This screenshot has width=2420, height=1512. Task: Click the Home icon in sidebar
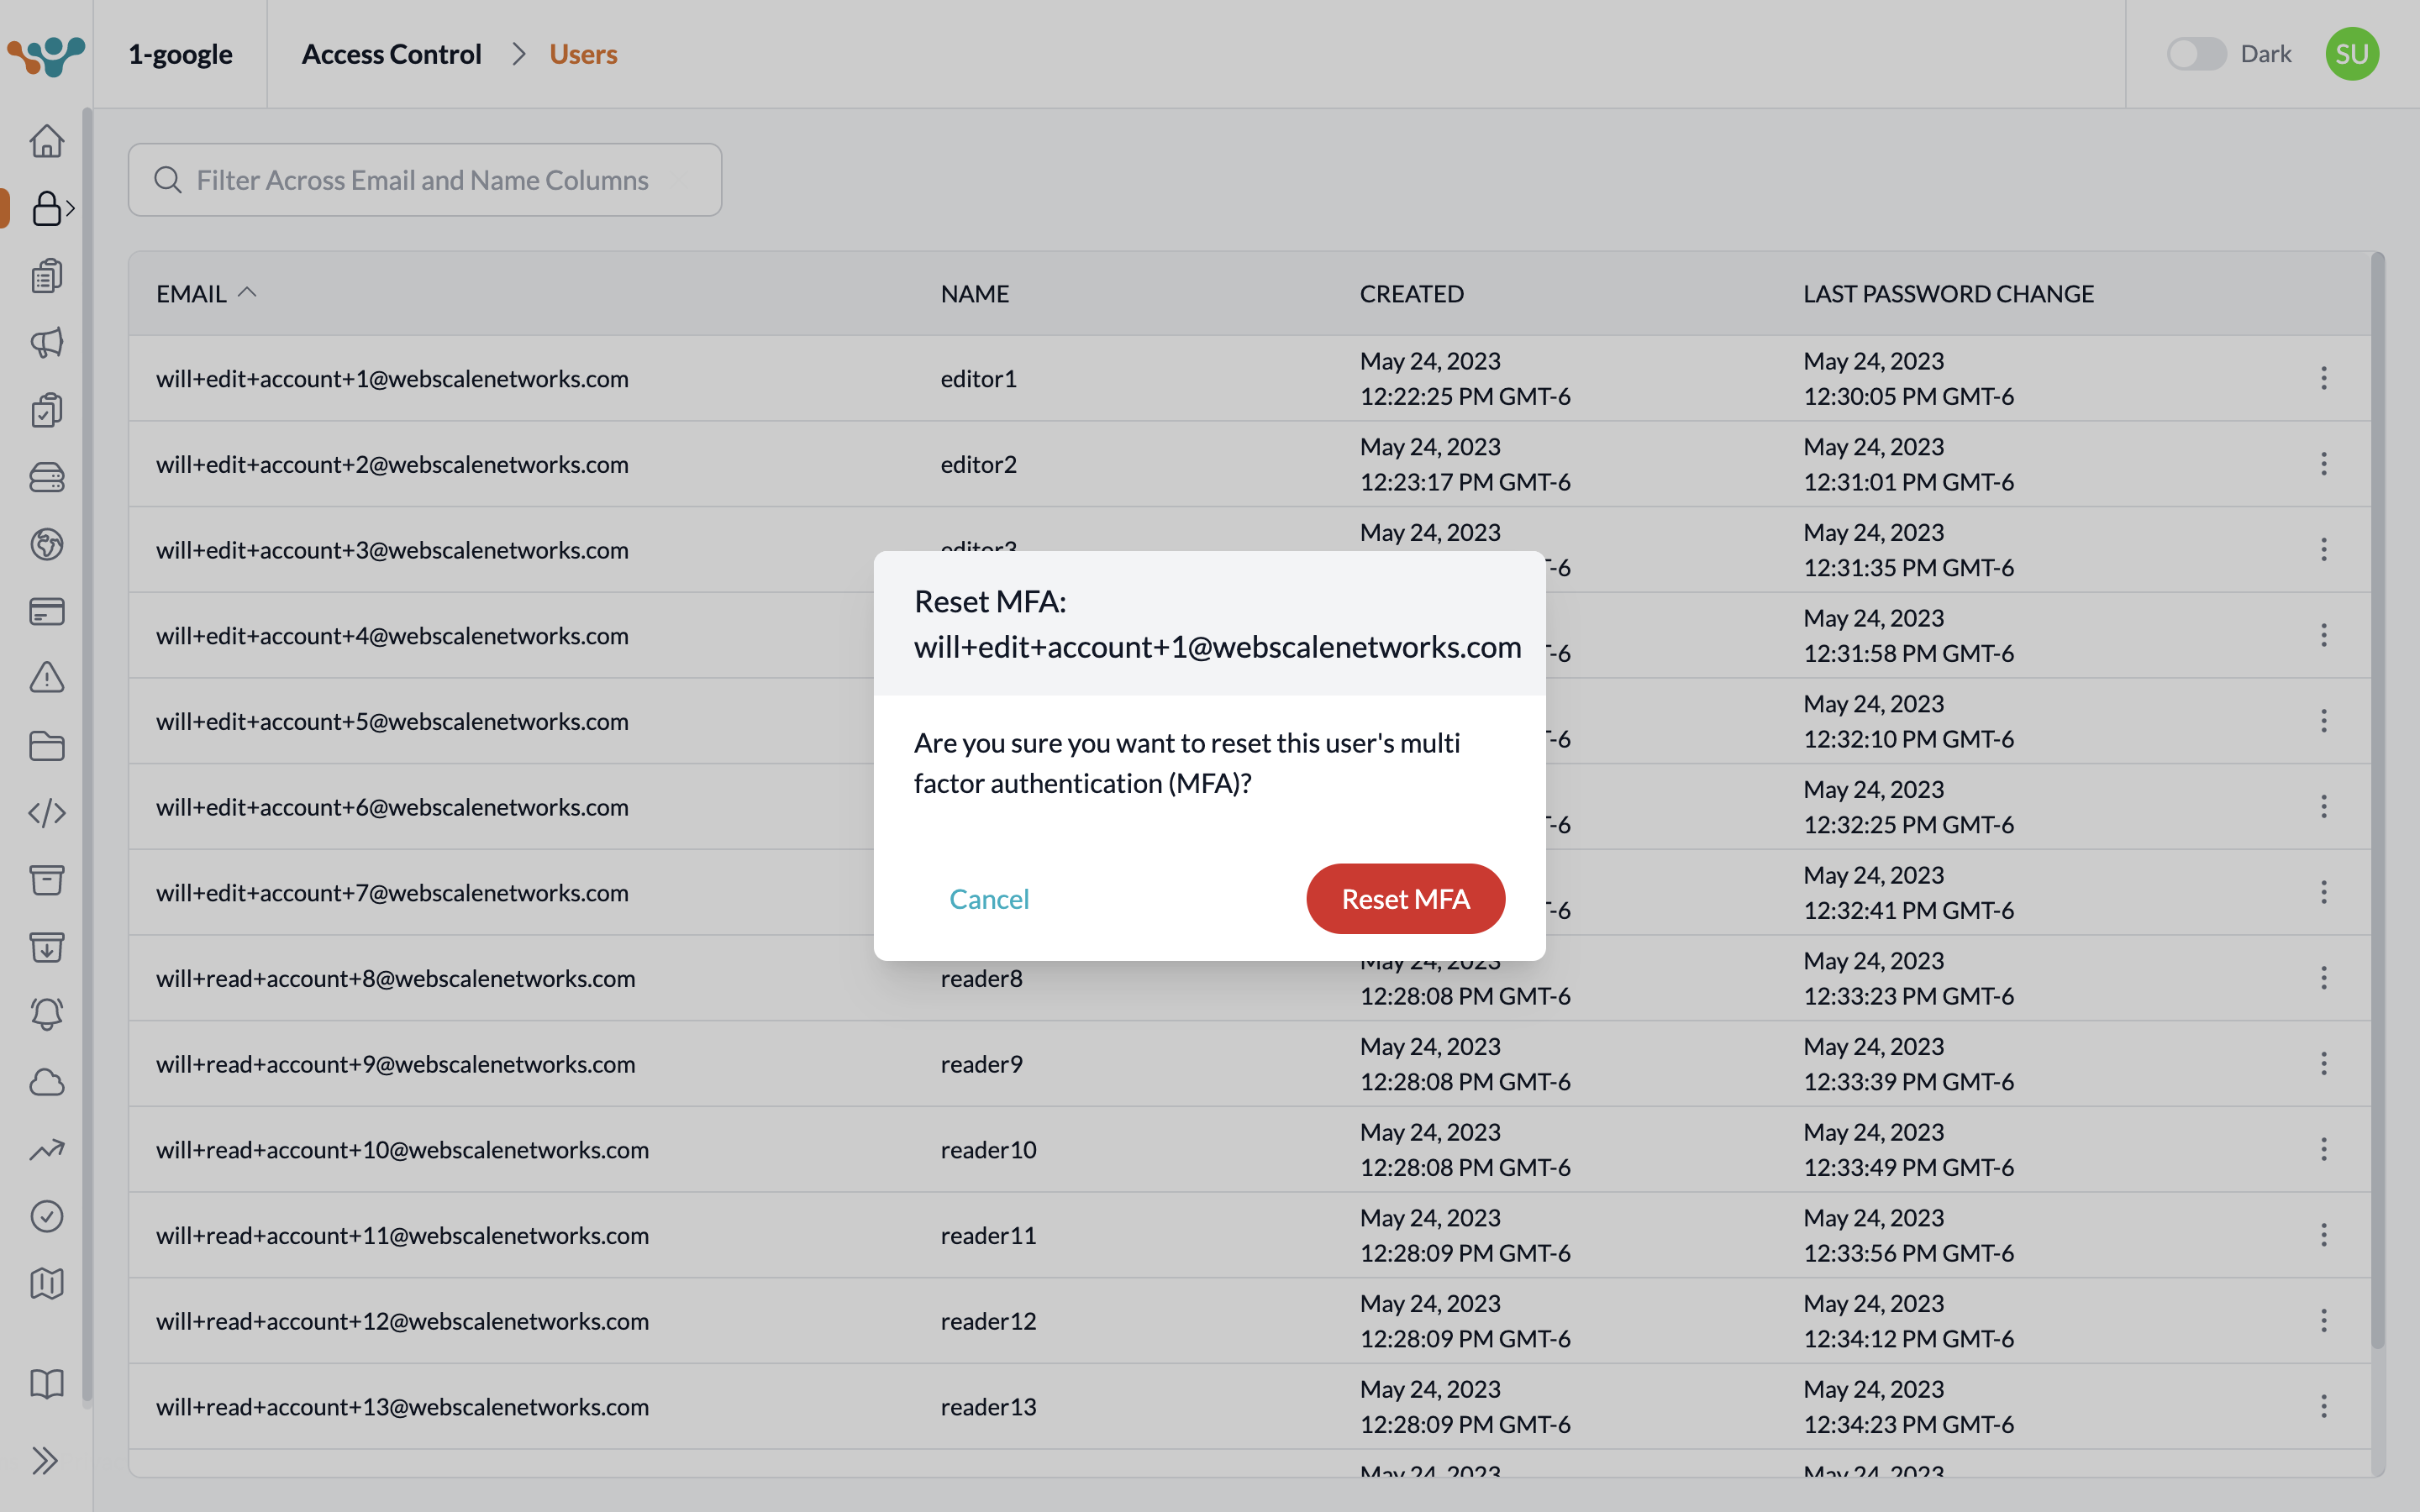click(46, 141)
